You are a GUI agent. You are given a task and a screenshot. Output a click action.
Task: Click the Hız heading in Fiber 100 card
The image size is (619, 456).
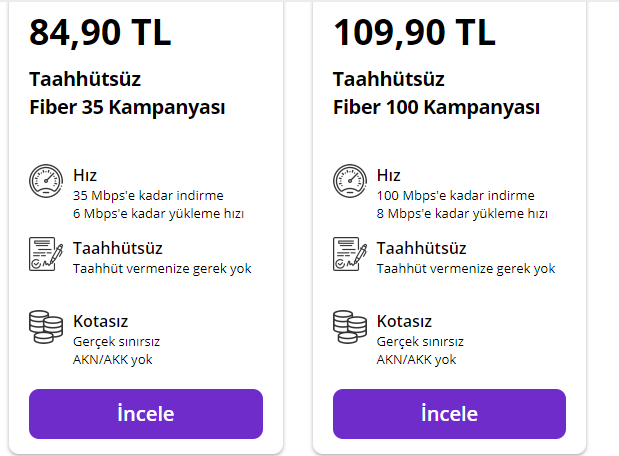coord(389,175)
